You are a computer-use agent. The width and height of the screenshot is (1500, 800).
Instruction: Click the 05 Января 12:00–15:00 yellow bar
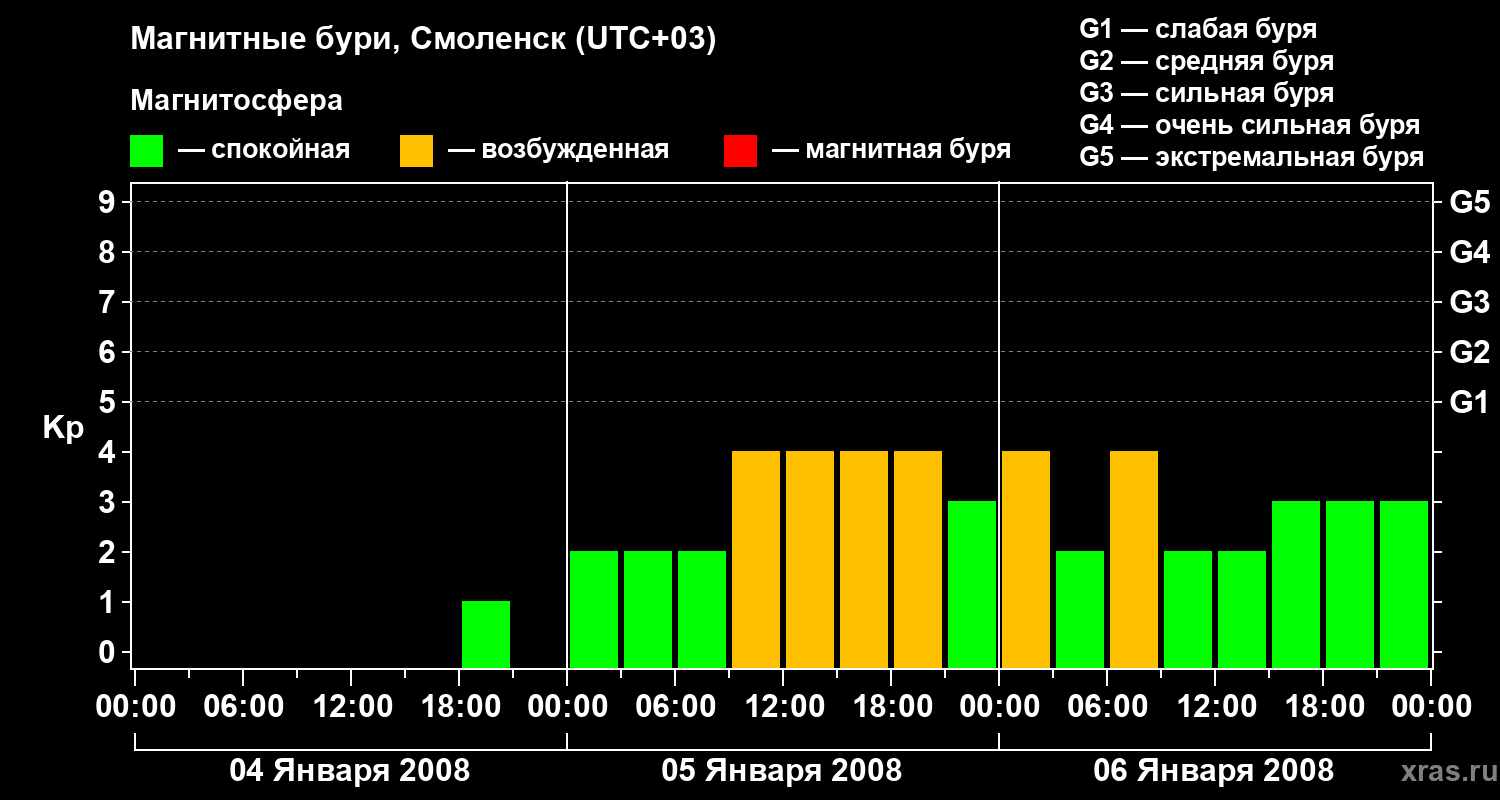click(x=810, y=559)
